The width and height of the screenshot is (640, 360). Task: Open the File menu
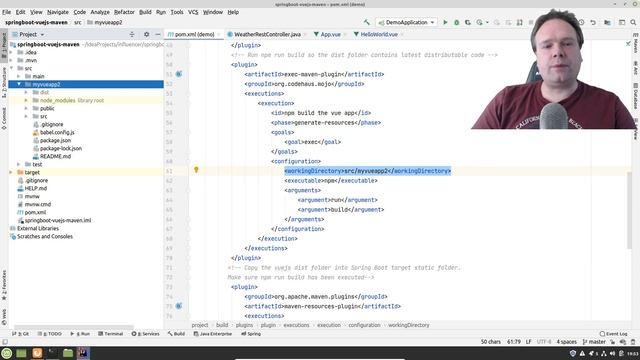[7, 12]
